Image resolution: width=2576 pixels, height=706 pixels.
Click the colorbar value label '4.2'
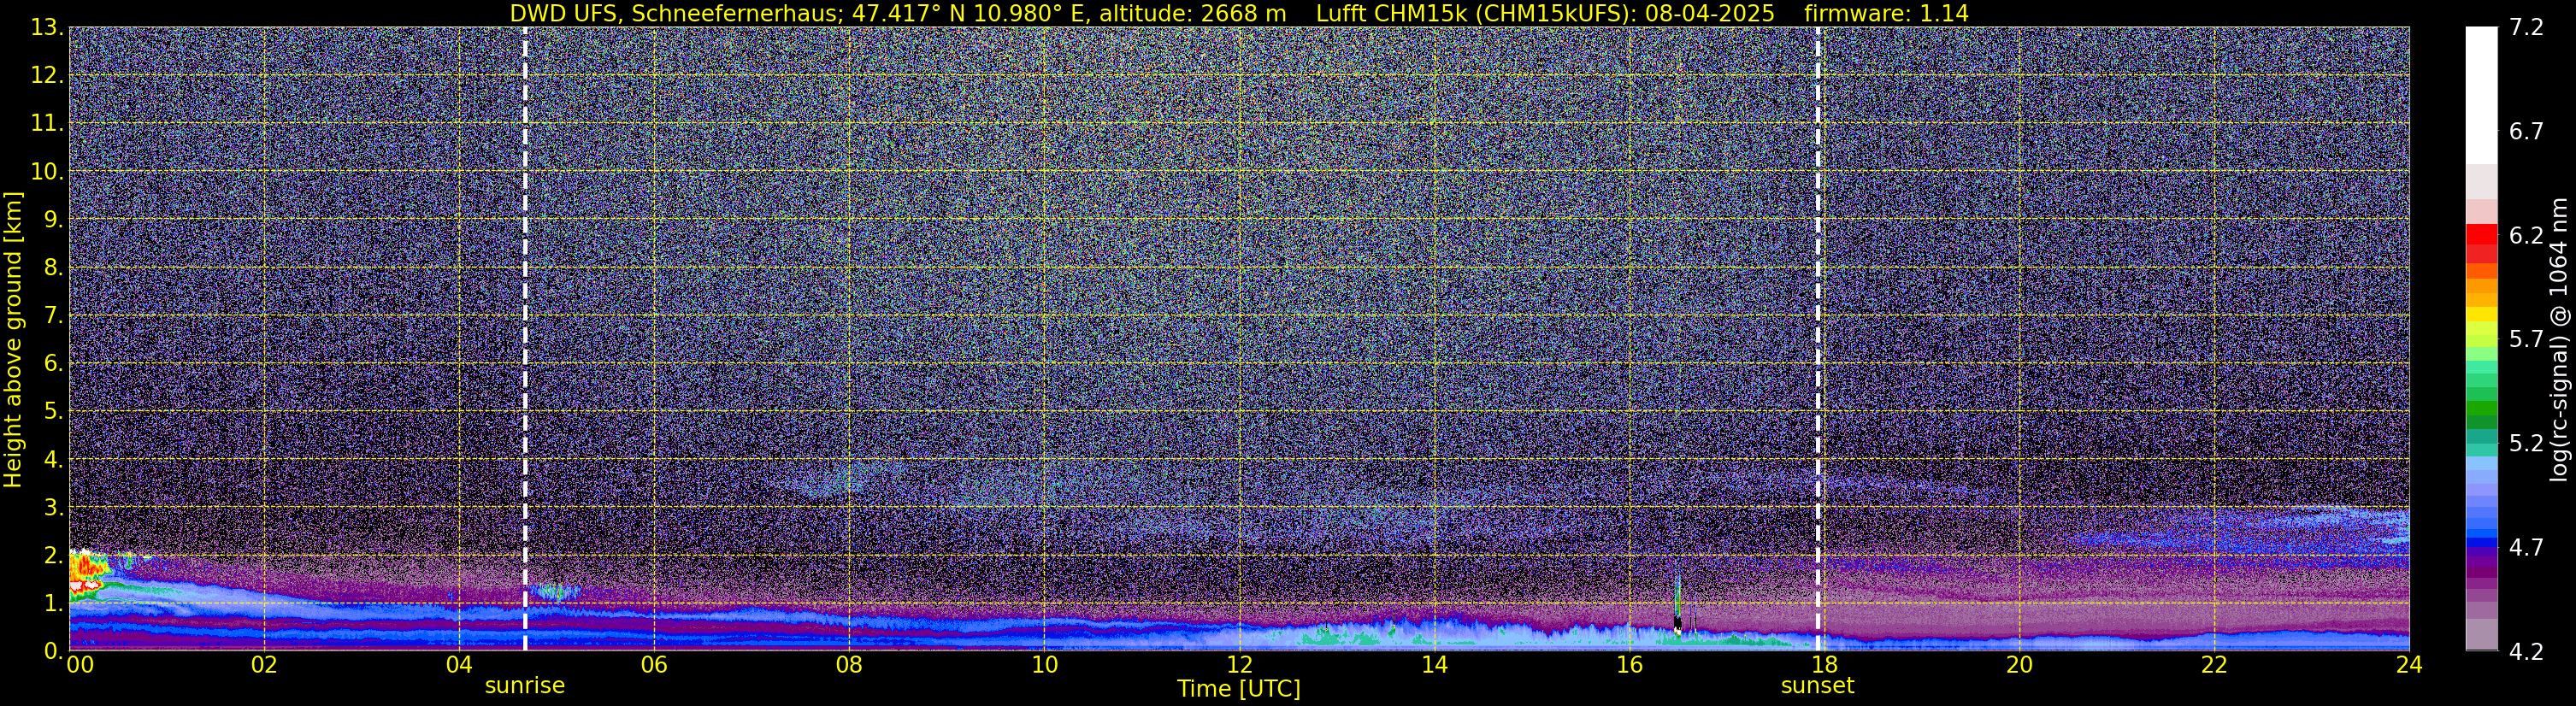[x=2526, y=651]
